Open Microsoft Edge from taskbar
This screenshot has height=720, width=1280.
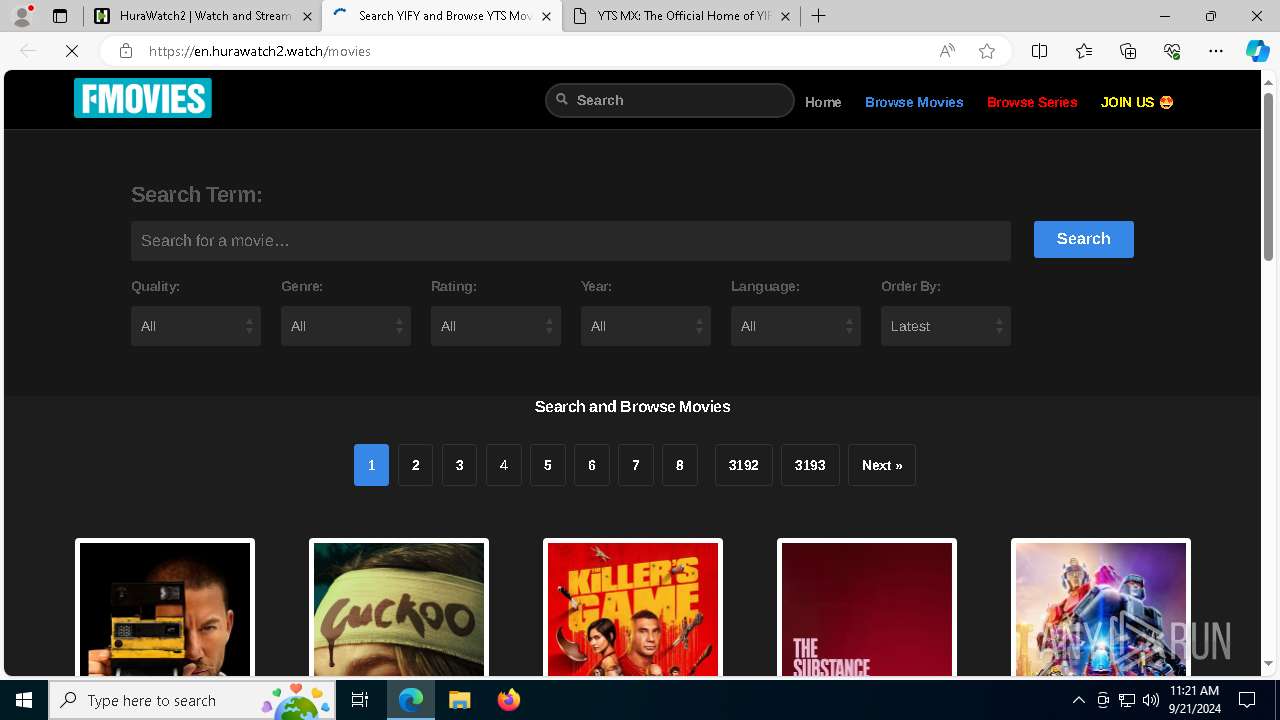(x=411, y=700)
